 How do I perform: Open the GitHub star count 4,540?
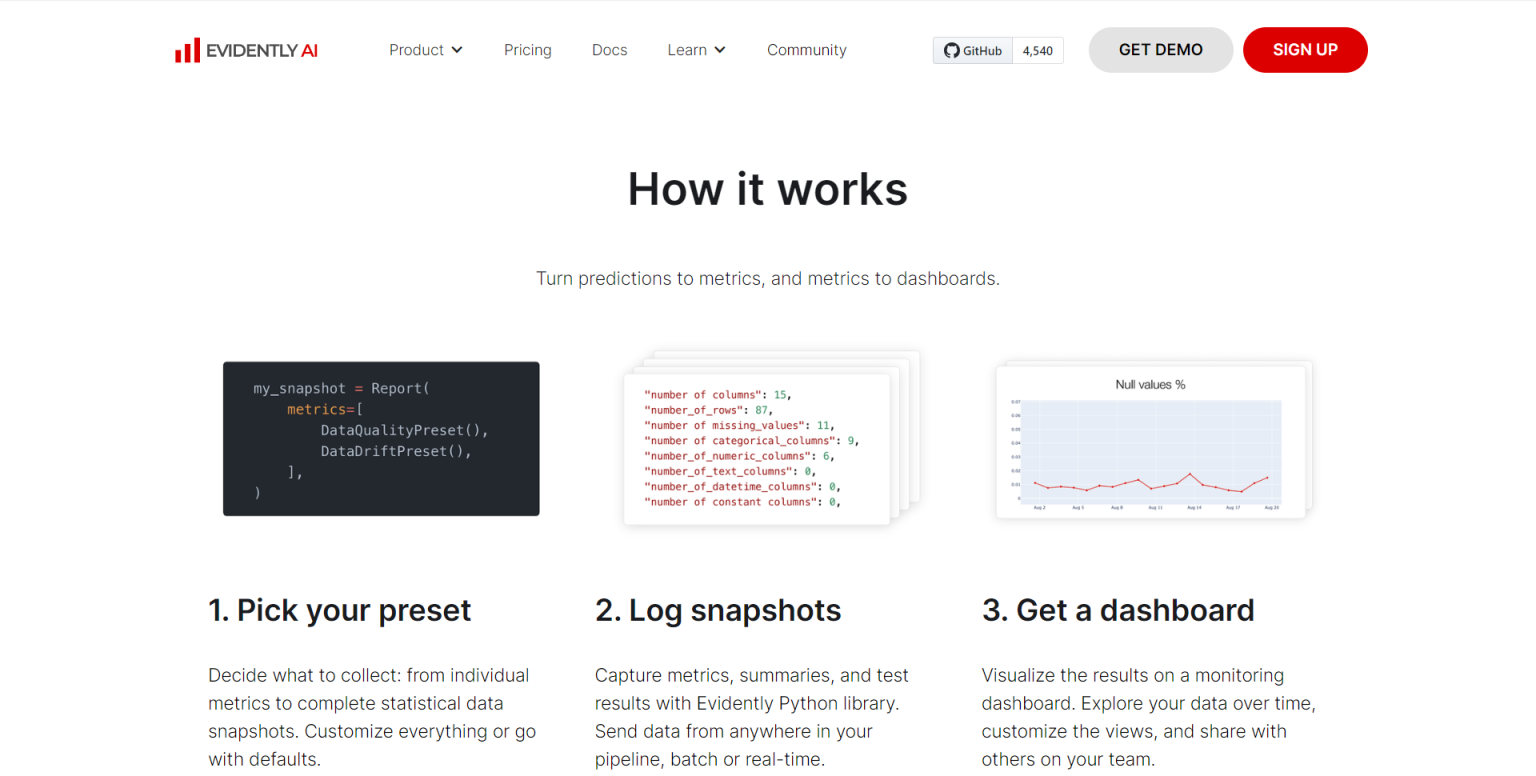1037,51
